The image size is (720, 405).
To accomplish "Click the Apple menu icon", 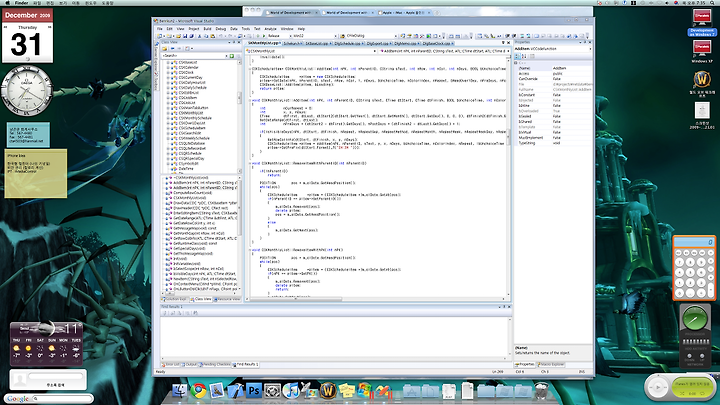I will [x=7, y=3].
